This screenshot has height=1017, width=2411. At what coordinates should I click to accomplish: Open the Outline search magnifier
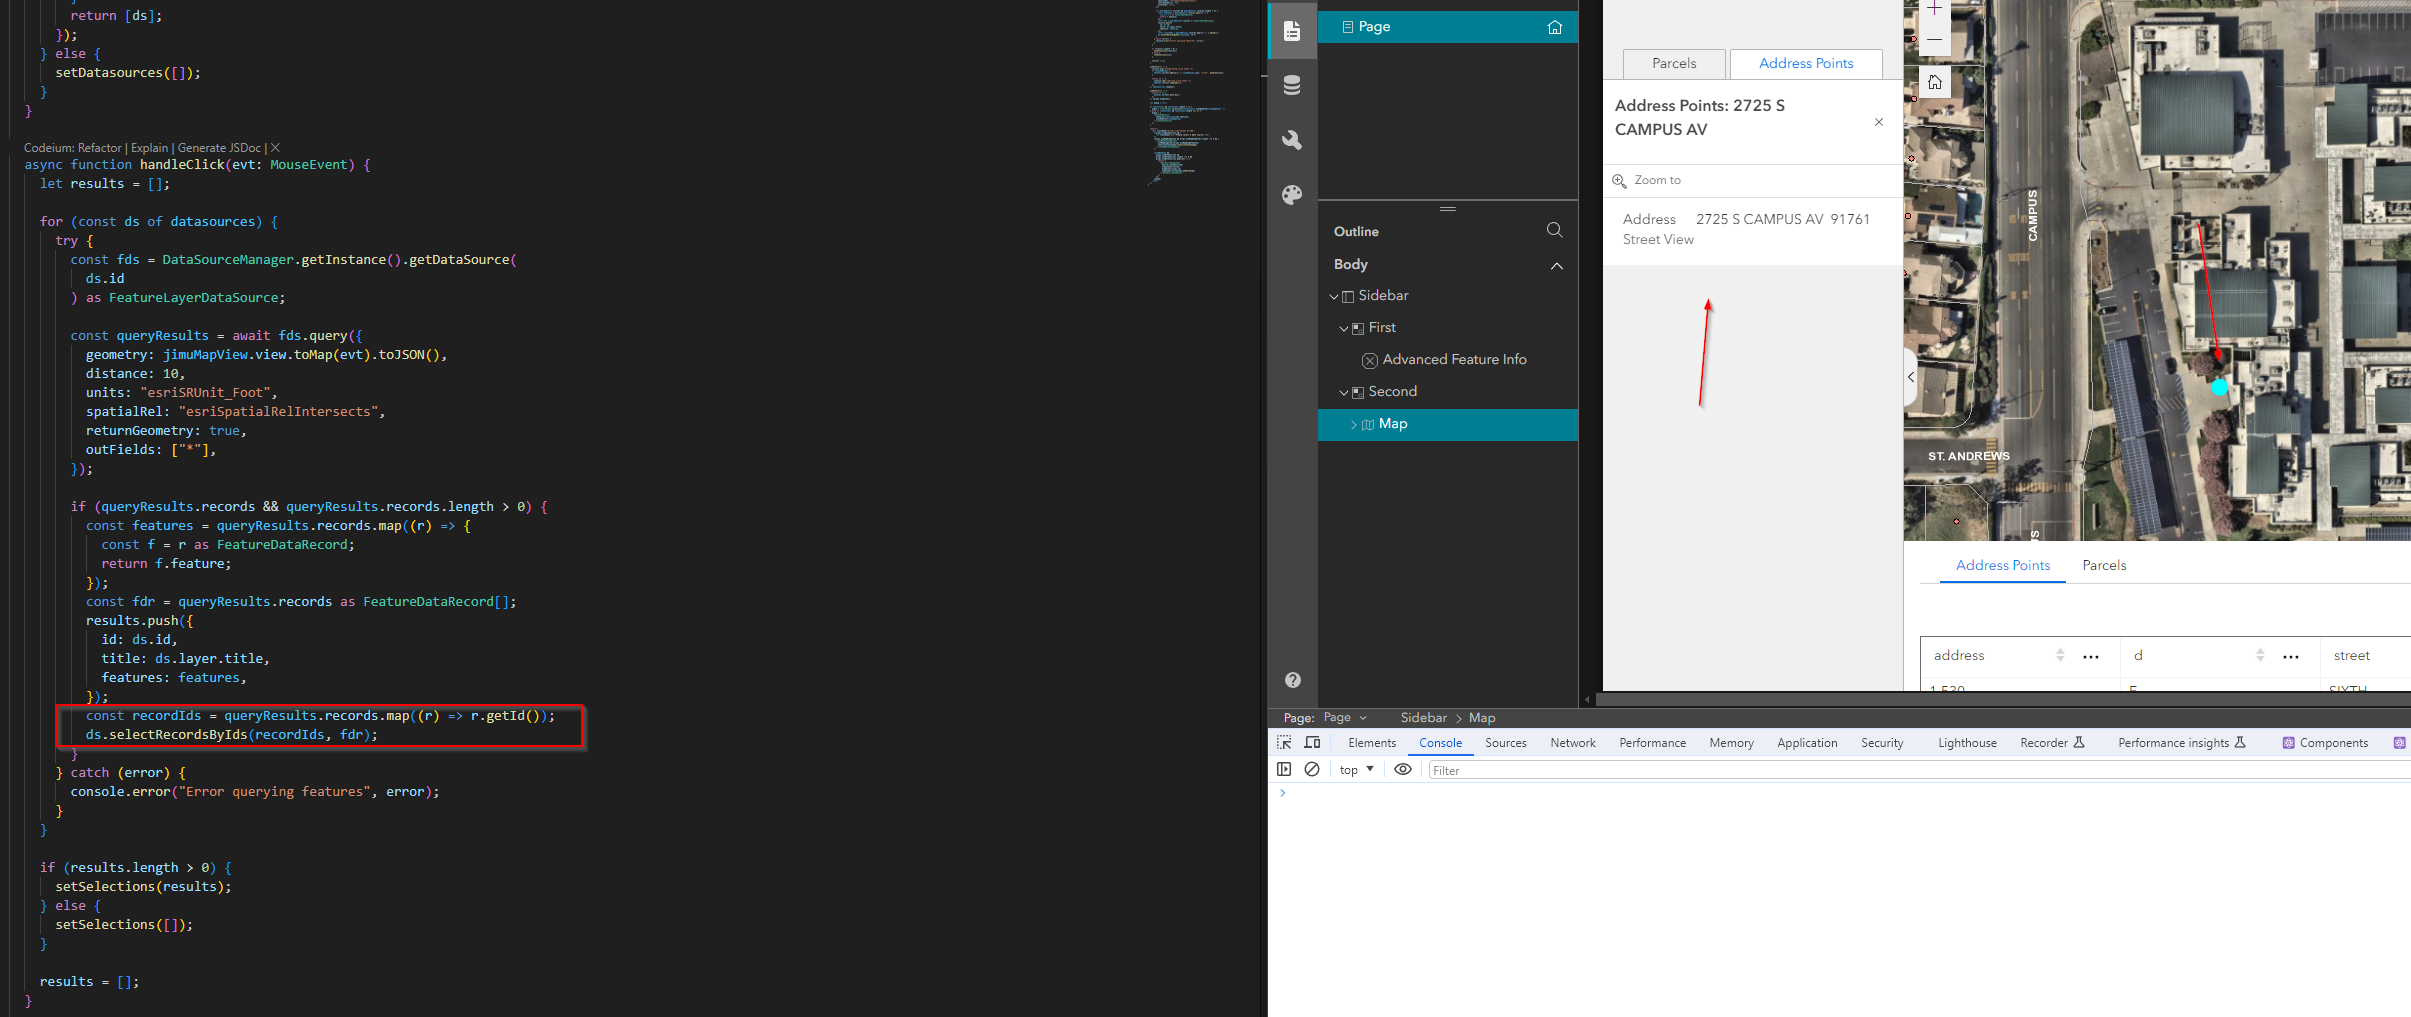pos(1554,230)
